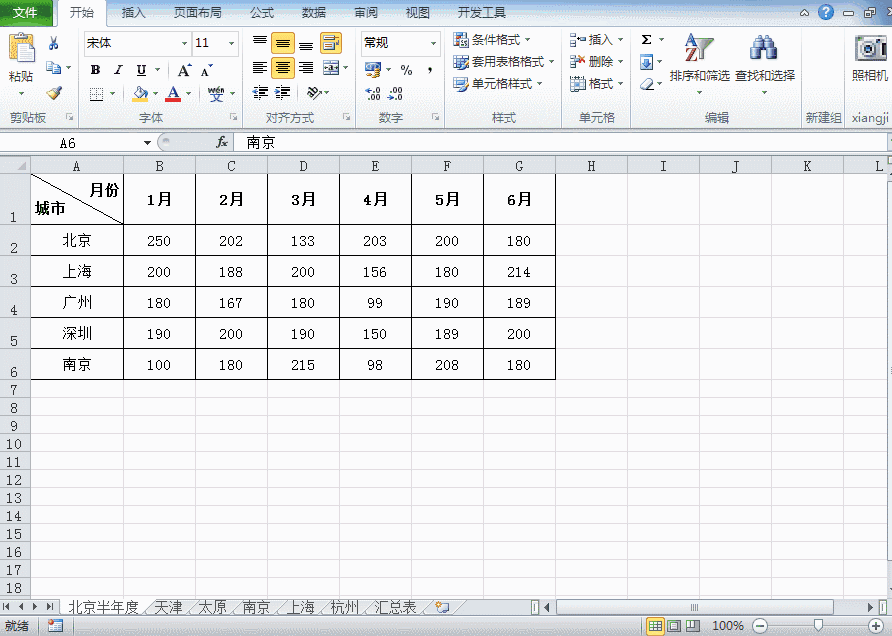Screen dimensions: 892x636
Task: Switch to the 开发工具 ribbon tab
Action: click(x=481, y=13)
